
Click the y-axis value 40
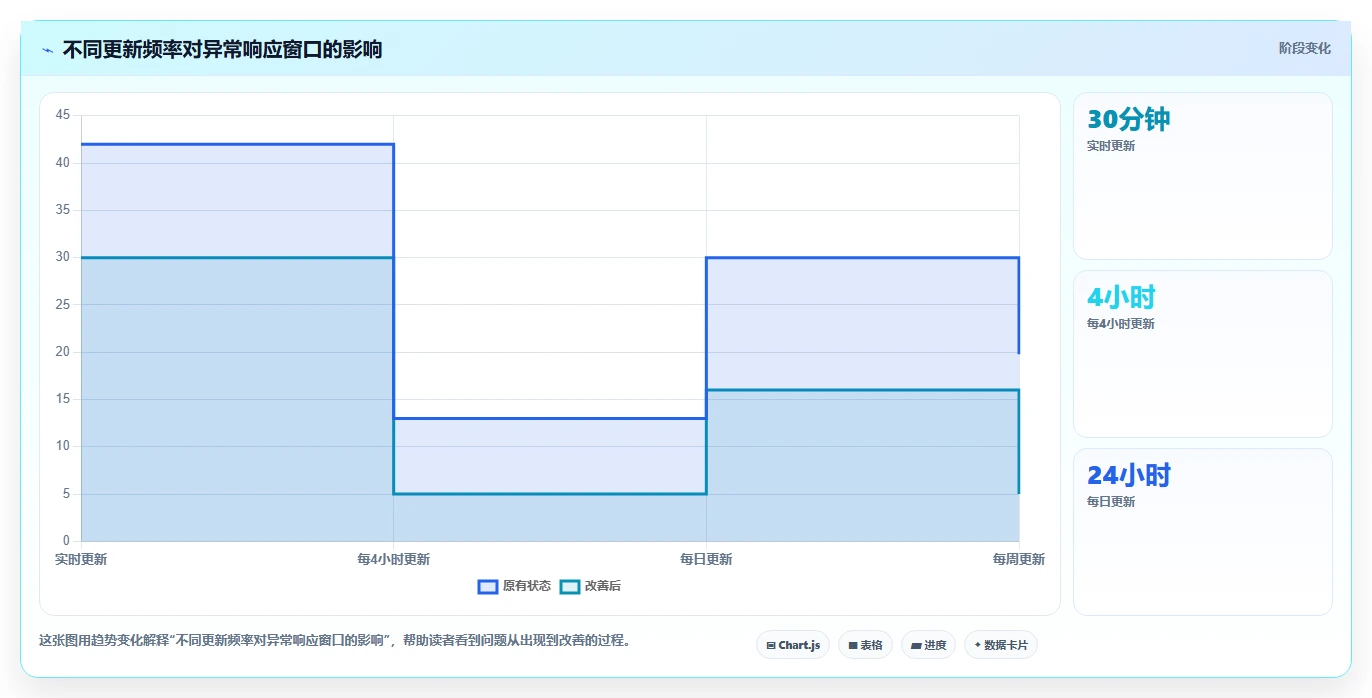coord(63,163)
